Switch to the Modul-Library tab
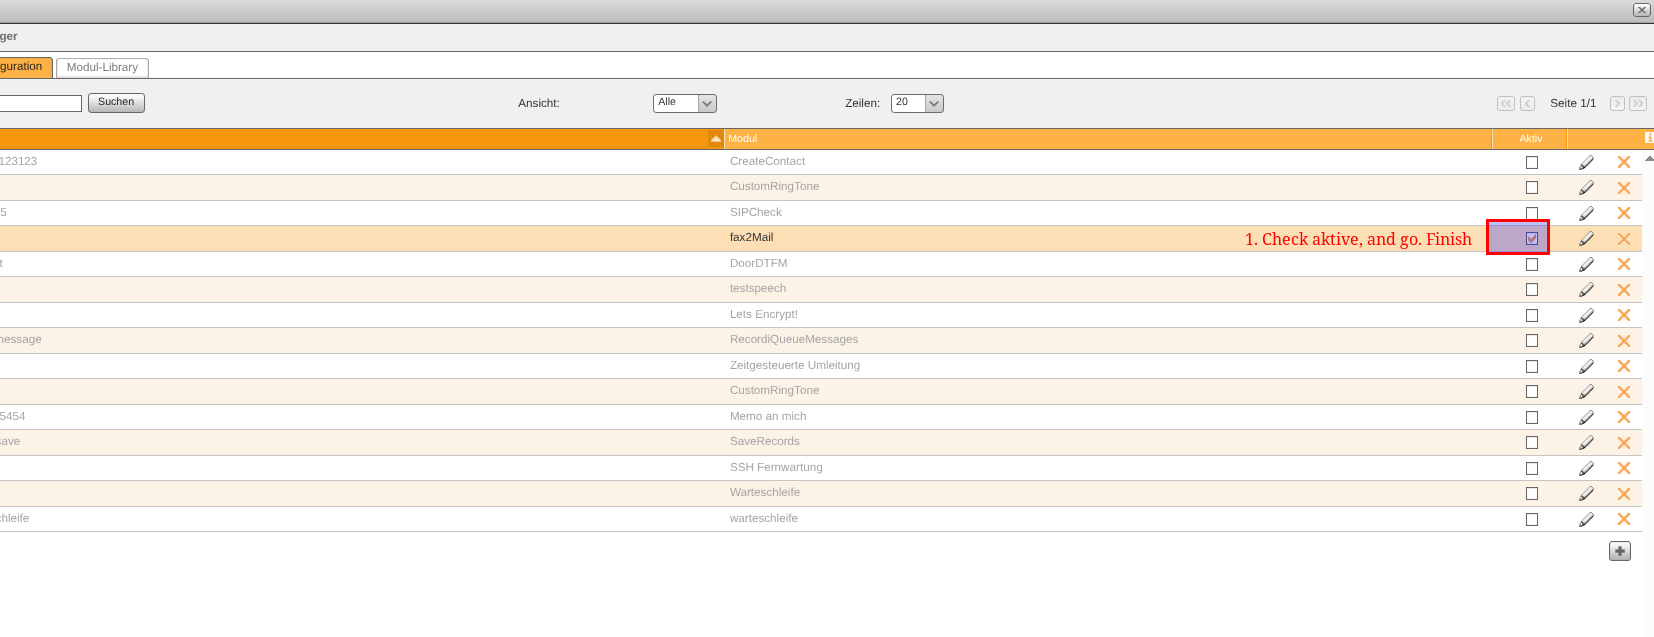1654x637 pixels. point(102,67)
